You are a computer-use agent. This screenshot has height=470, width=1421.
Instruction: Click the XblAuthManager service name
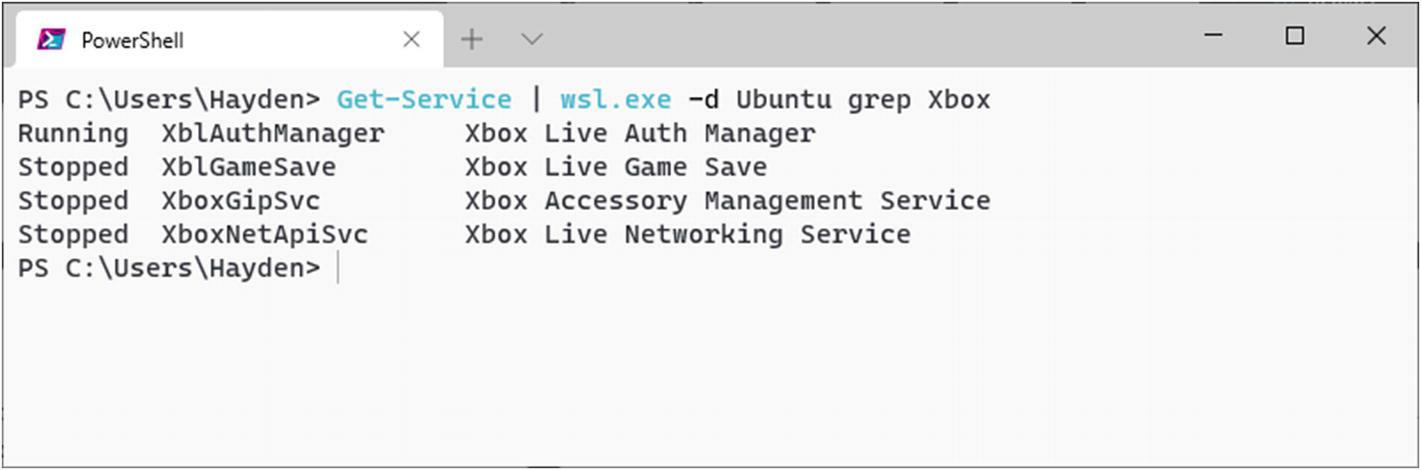(273, 133)
